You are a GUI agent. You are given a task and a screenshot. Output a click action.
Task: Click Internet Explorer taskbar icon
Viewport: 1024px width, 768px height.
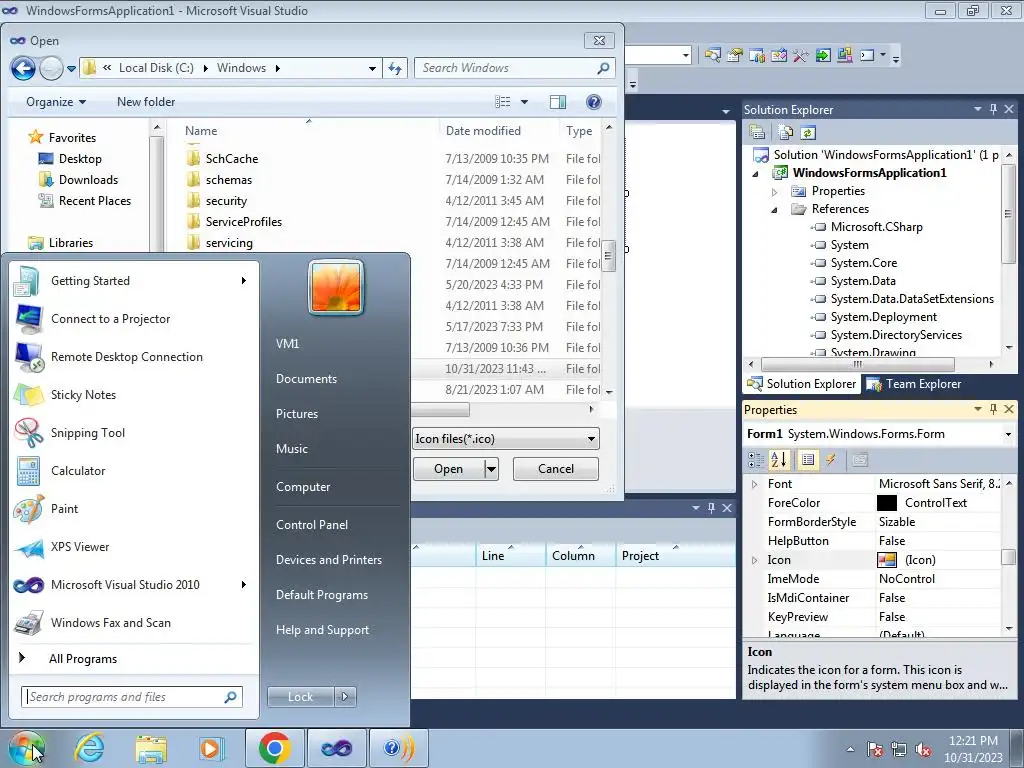[x=89, y=748]
